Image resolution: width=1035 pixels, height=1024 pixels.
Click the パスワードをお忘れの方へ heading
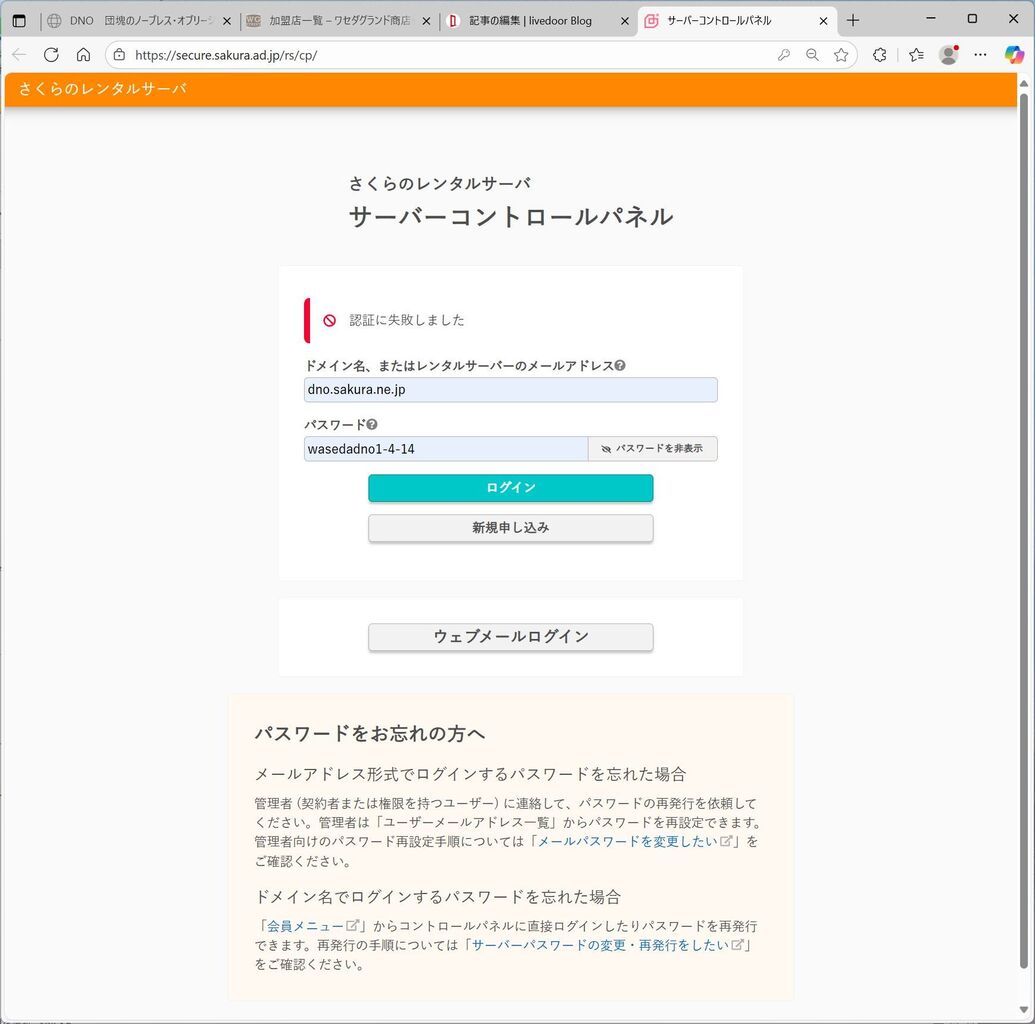(x=370, y=734)
